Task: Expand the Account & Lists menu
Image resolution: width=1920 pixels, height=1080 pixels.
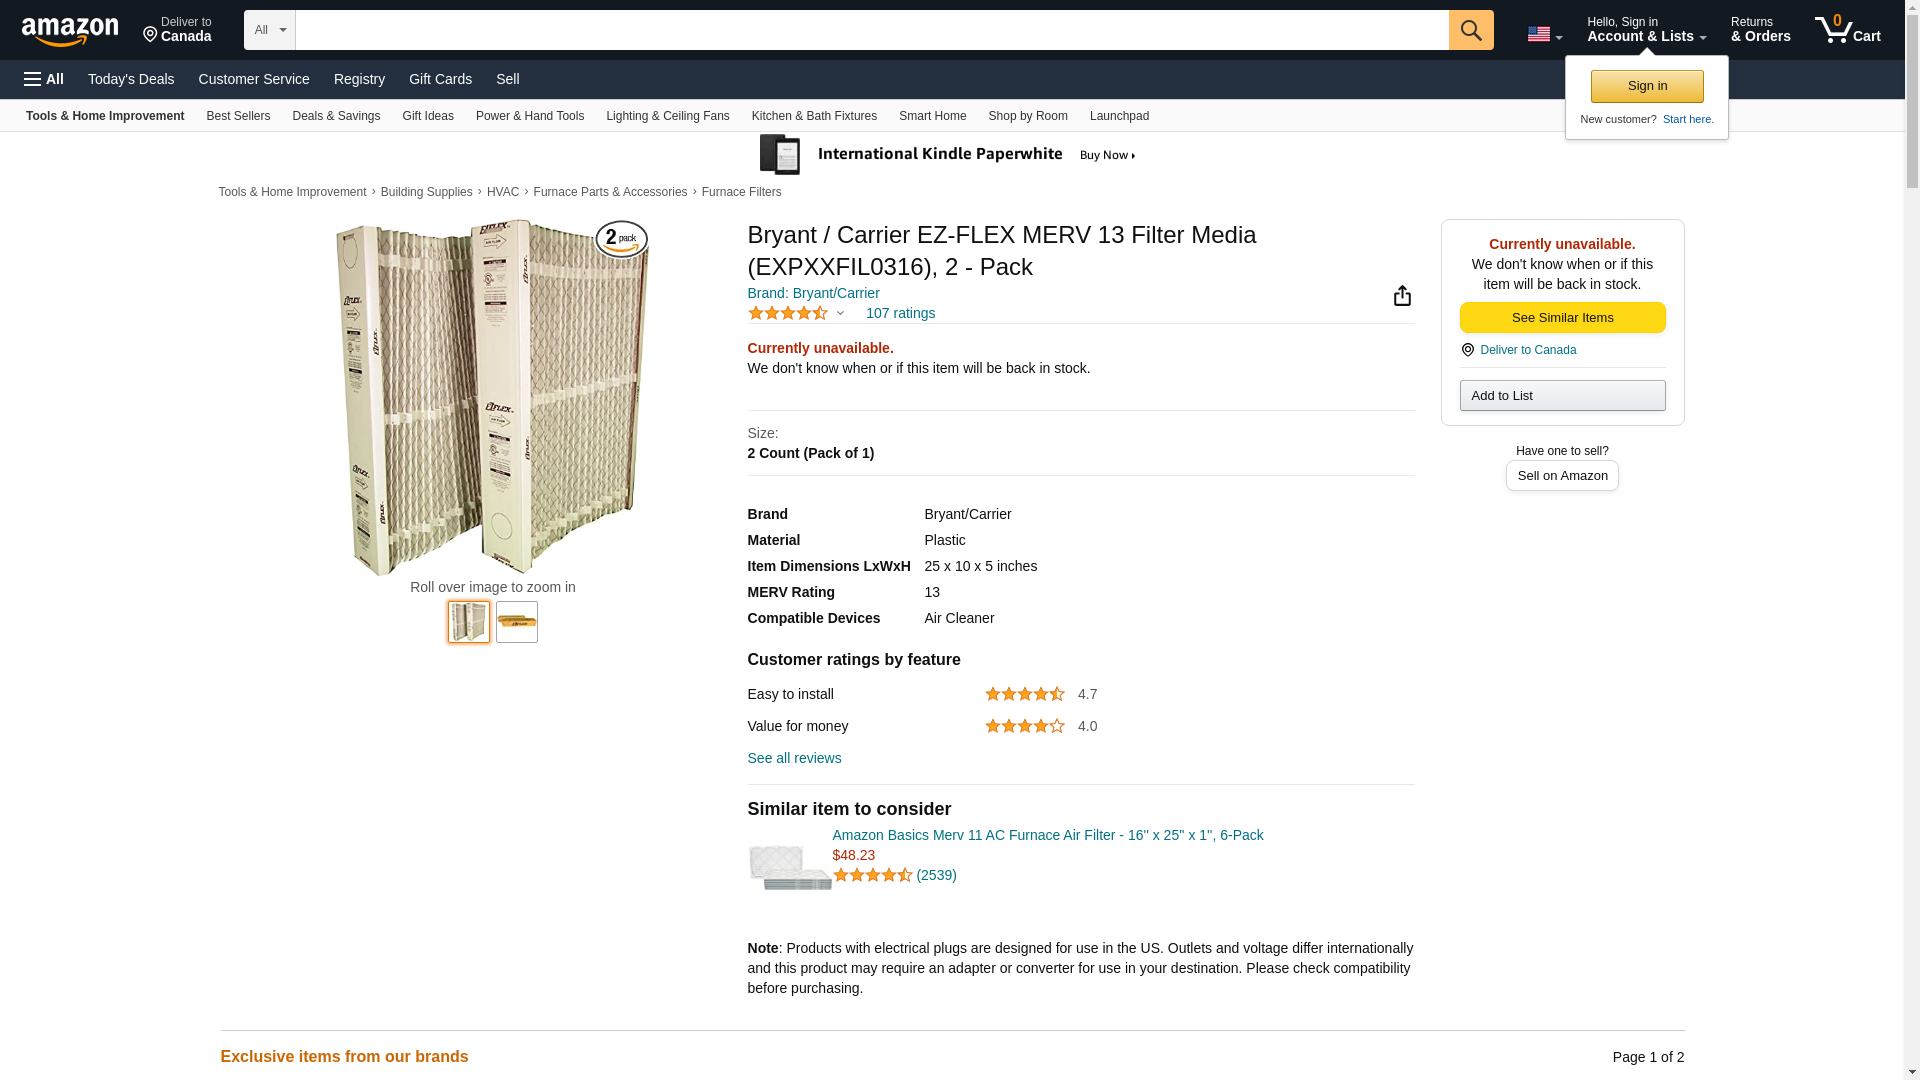Action: (1646, 30)
